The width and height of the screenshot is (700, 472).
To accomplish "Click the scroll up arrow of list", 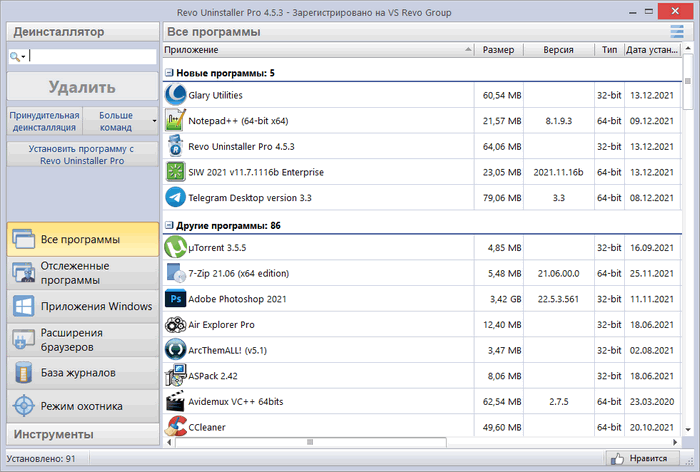I will (688, 48).
